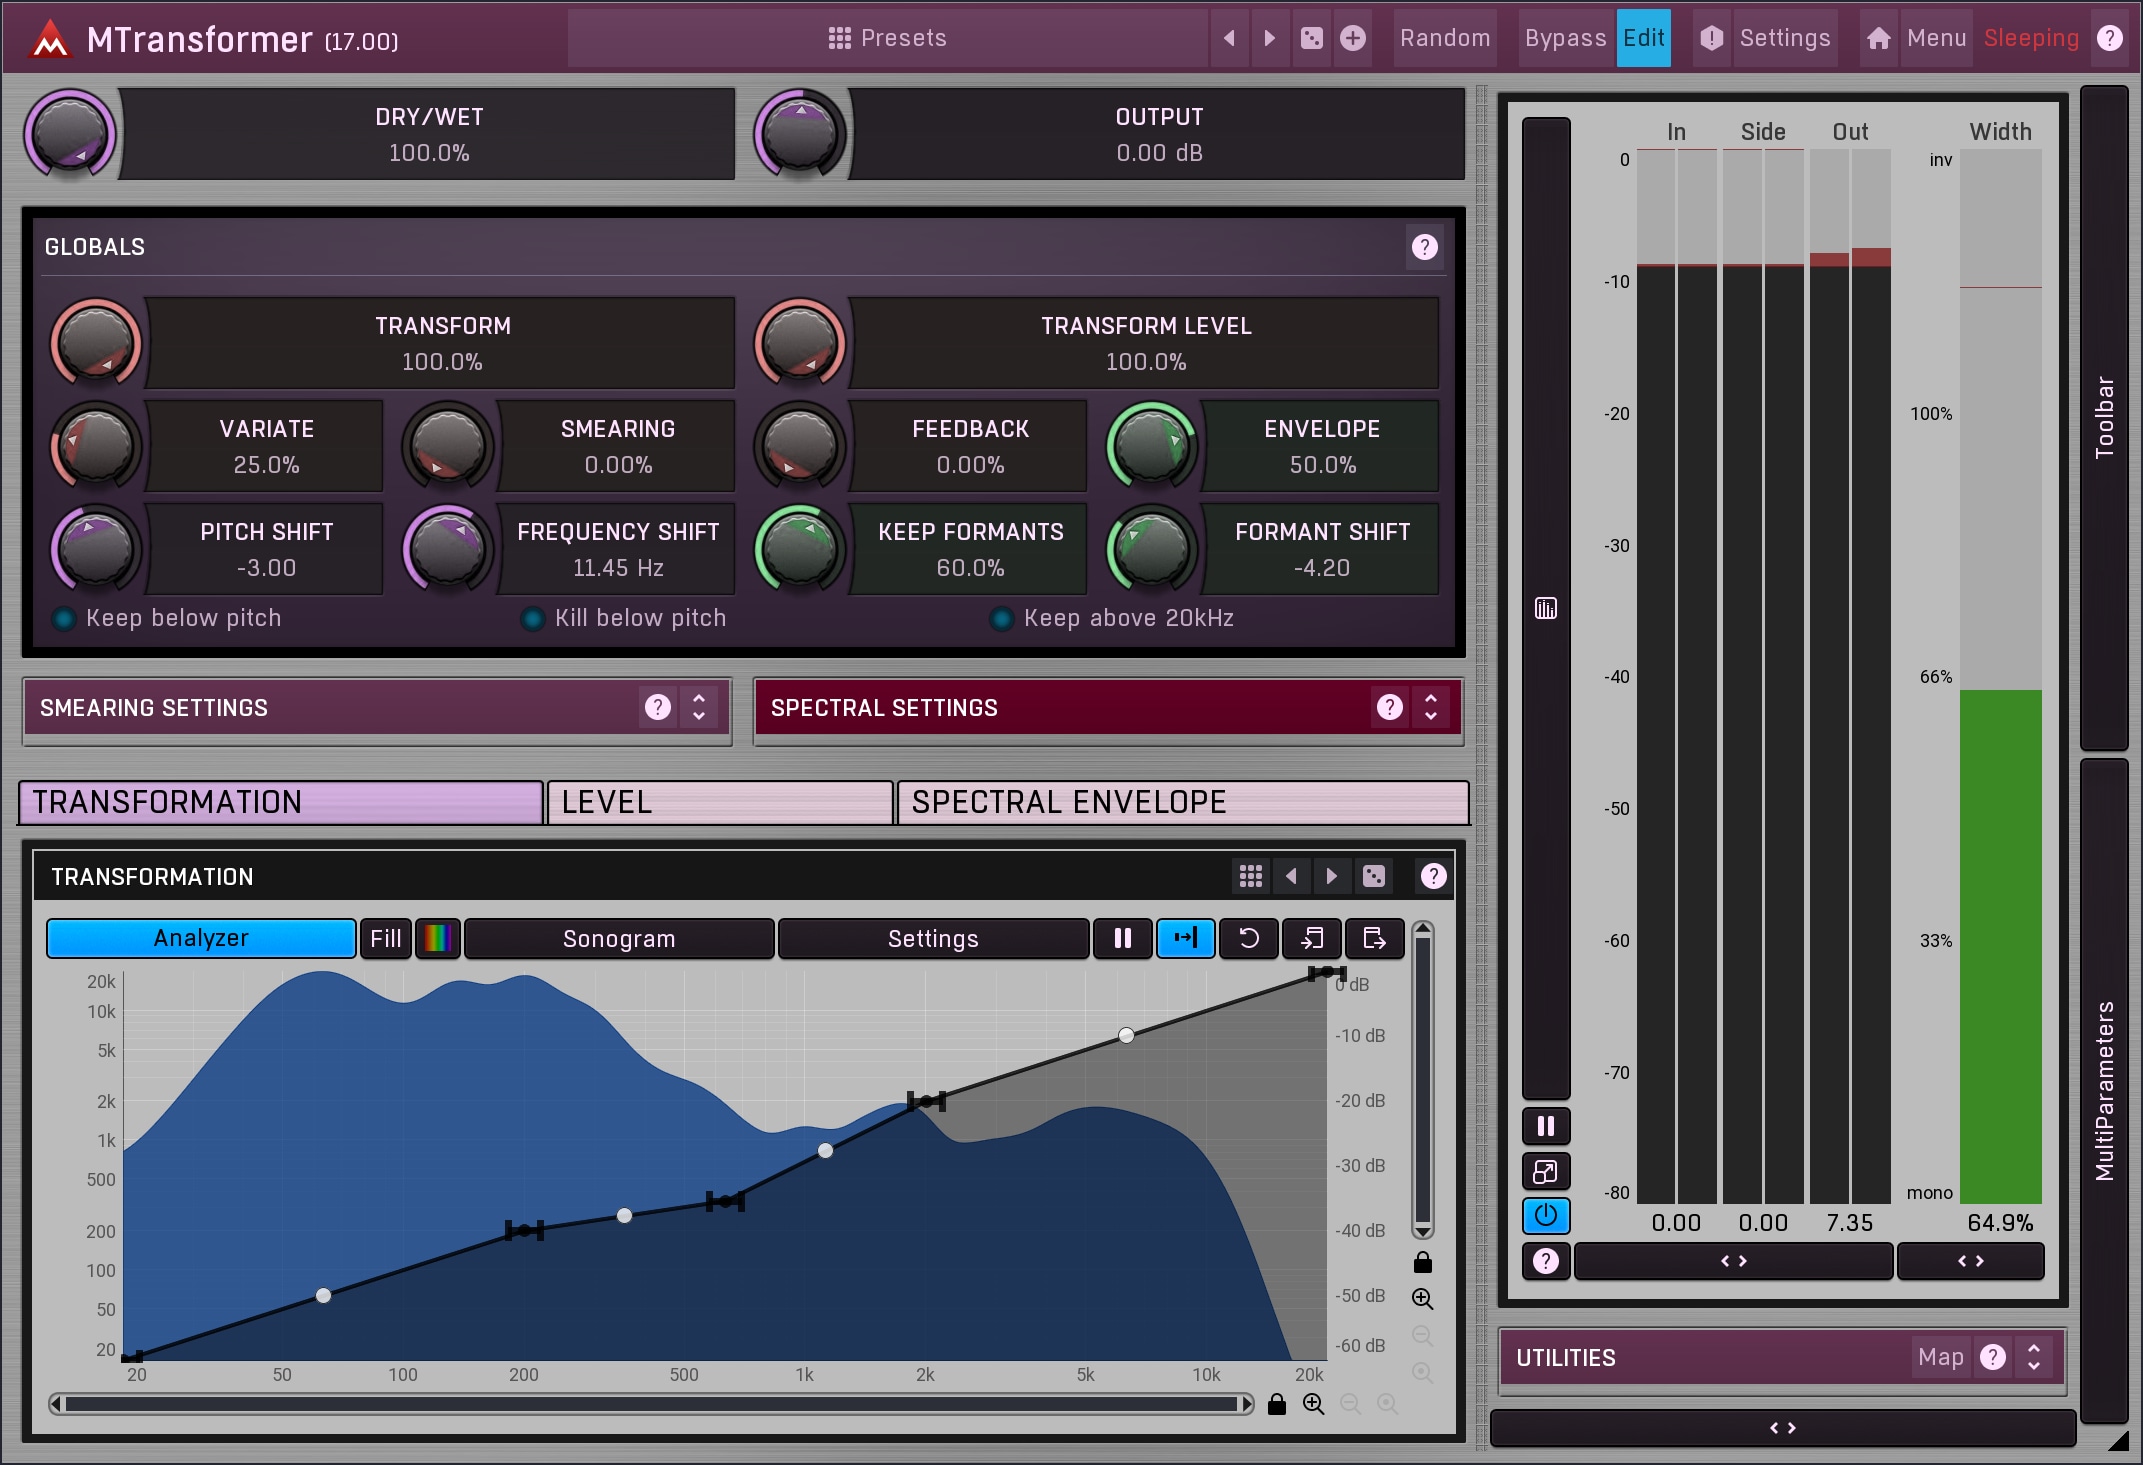Open the transformation presets grid icon
Image resolution: width=2143 pixels, height=1465 pixels.
pyautogui.click(x=1250, y=876)
